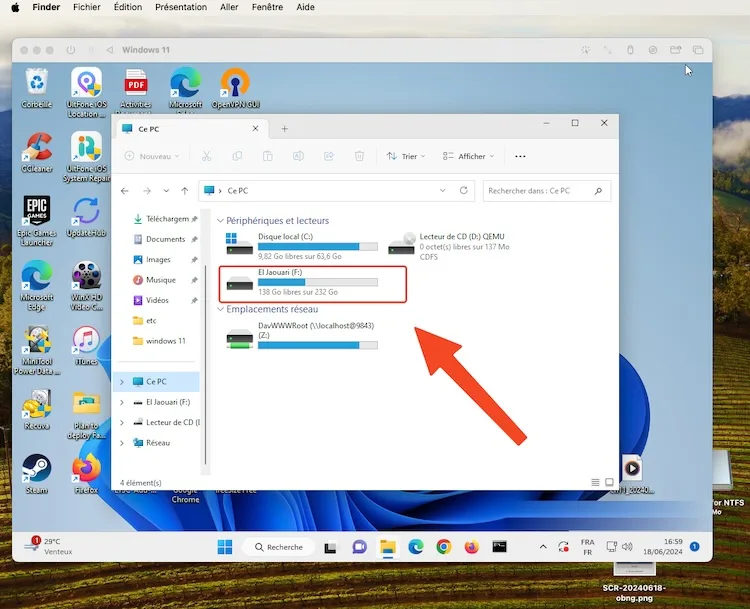
Task: Click the Rename icon in Explorer toolbar
Action: (298, 156)
